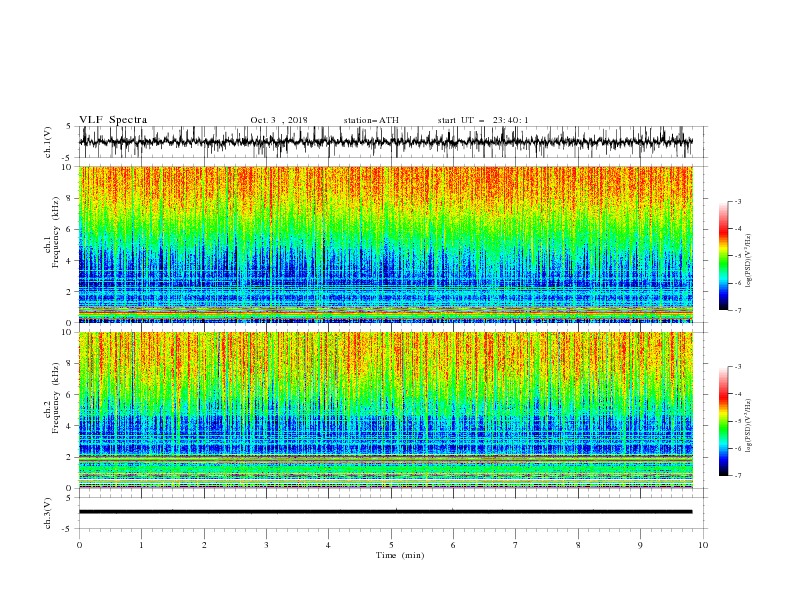This screenshot has width=792, height=612.
Task: Click the "10" kHz tick on ch.1 frequency axis
Action: [x=67, y=167]
